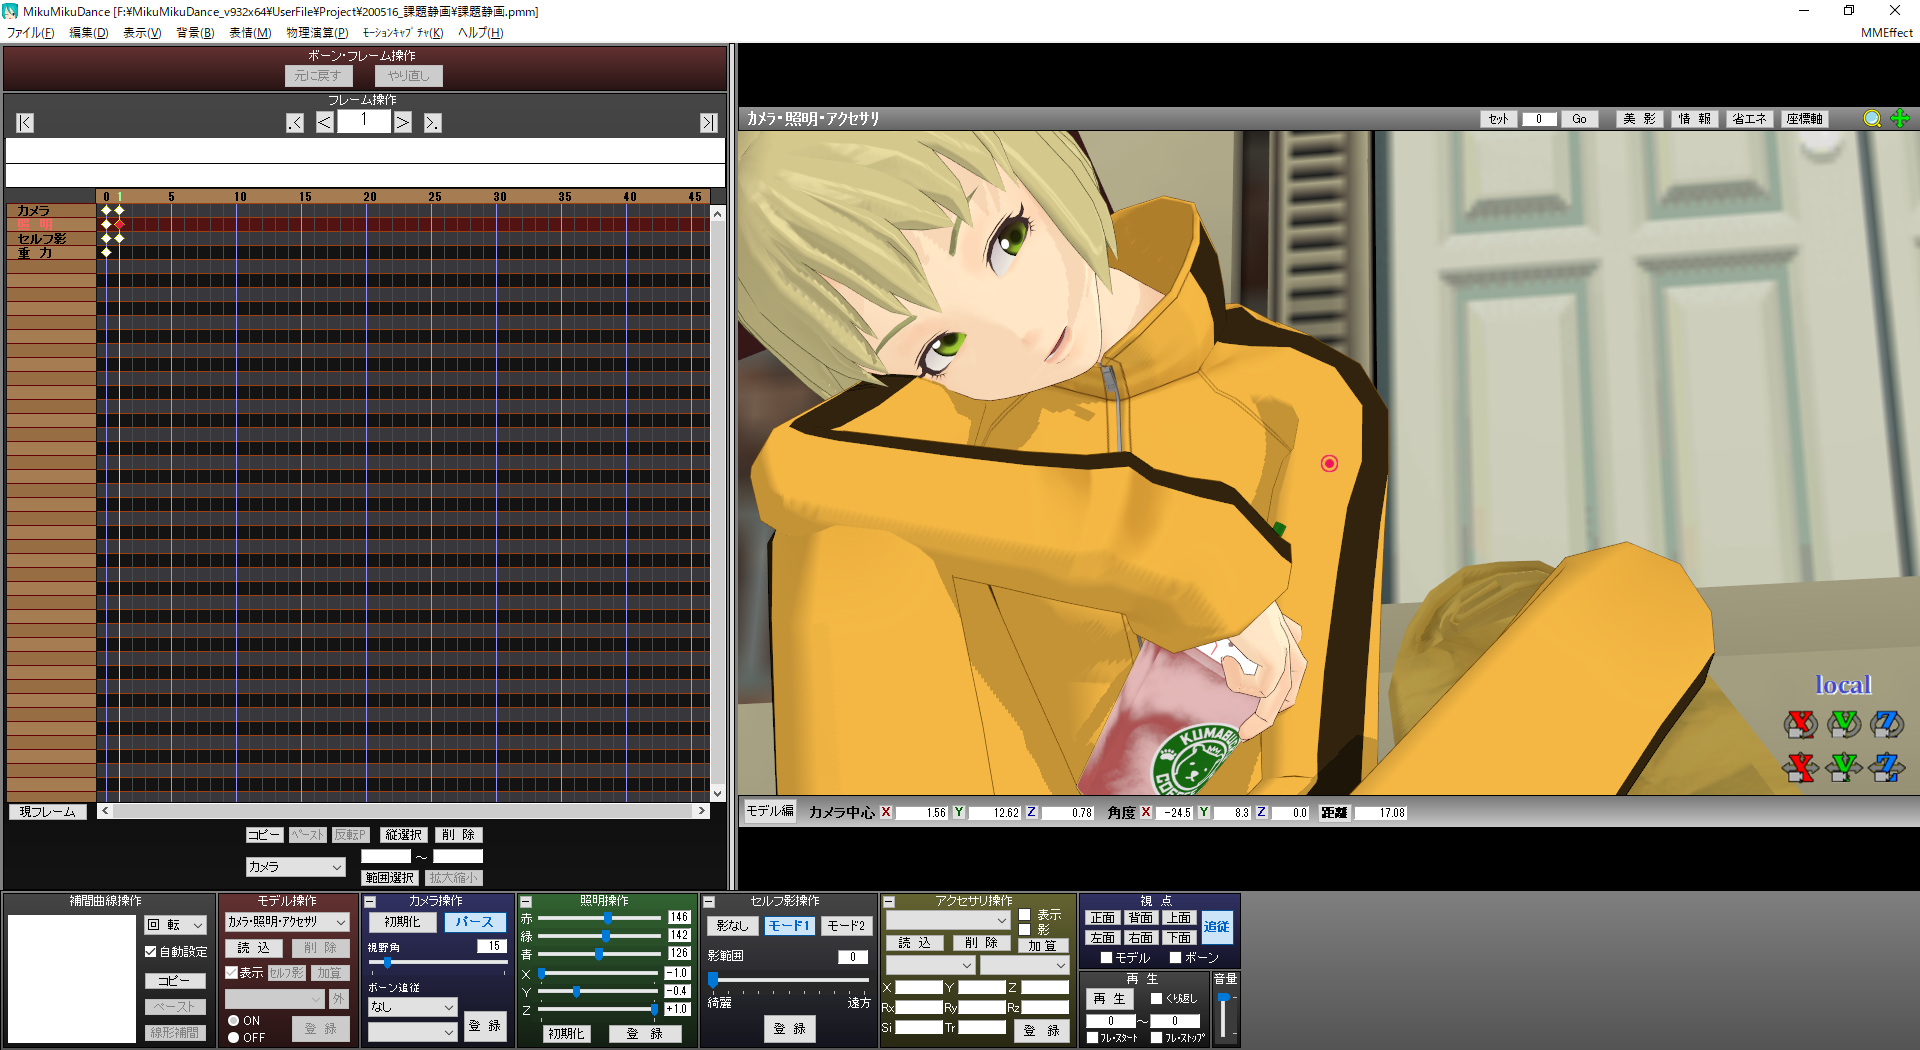Expand the ボーン追従 なし dropdown
1920x1050 pixels.
[x=412, y=1007]
